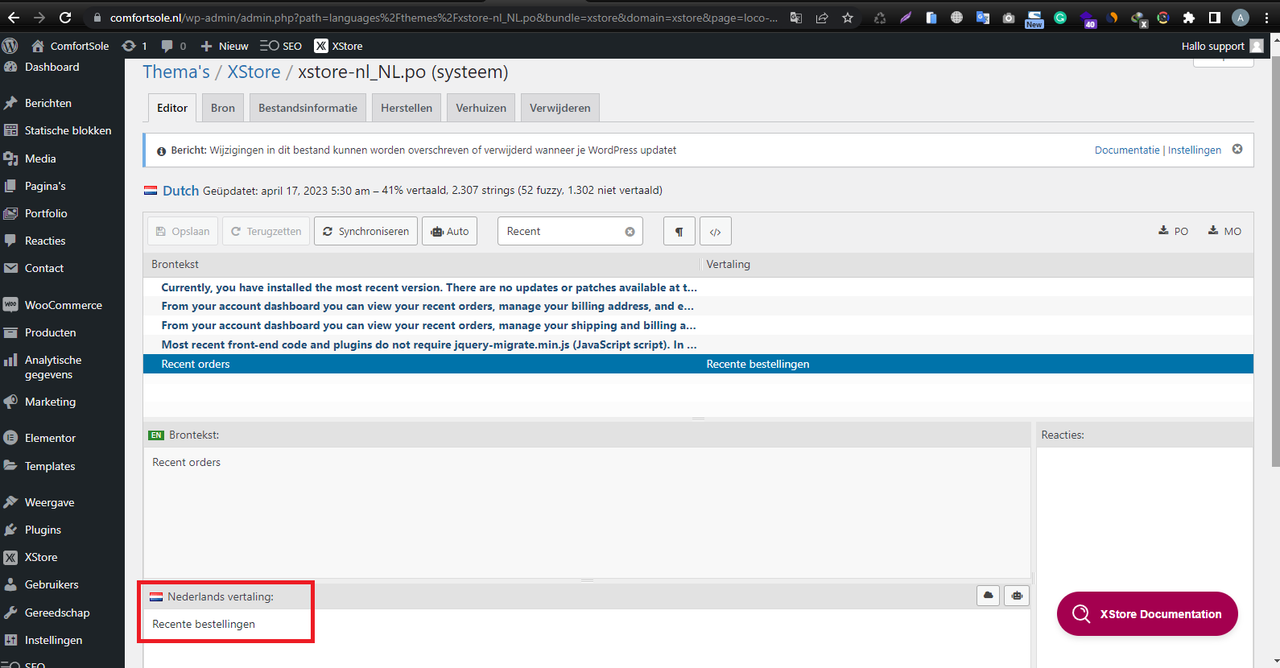The width and height of the screenshot is (1280, 668).
Task: Open the Documentatie link in the notice
Action: (x=1127, y=150)
